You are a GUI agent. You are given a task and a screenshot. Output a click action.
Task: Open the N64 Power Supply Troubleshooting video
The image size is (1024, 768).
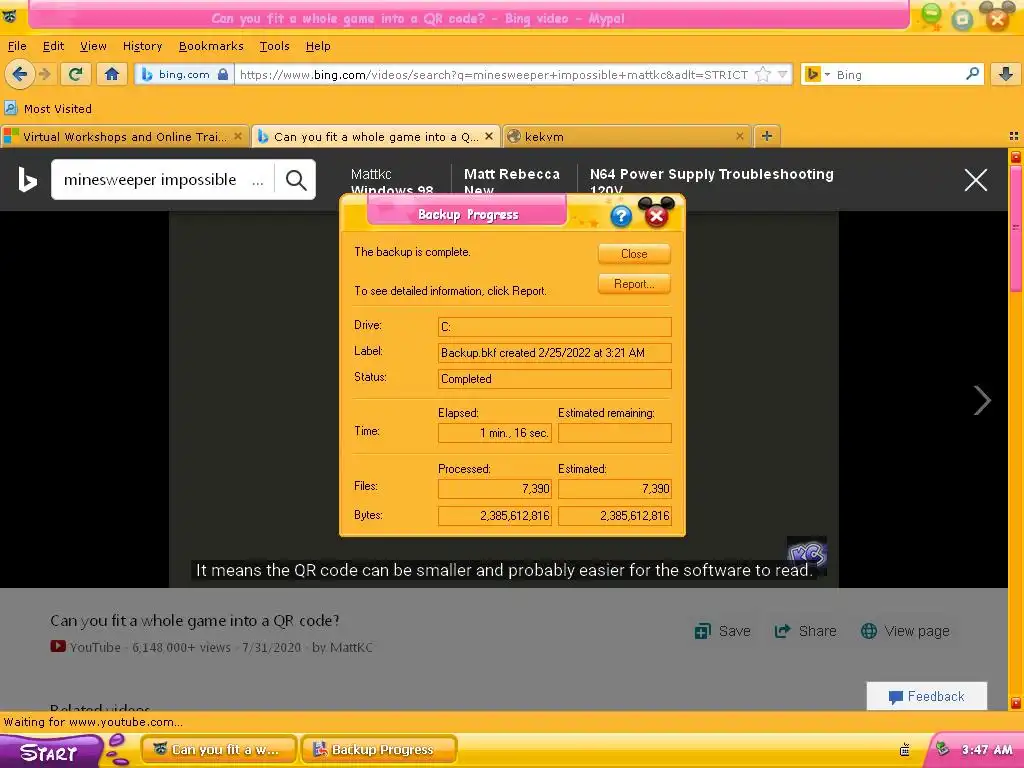tap(711, 181)
